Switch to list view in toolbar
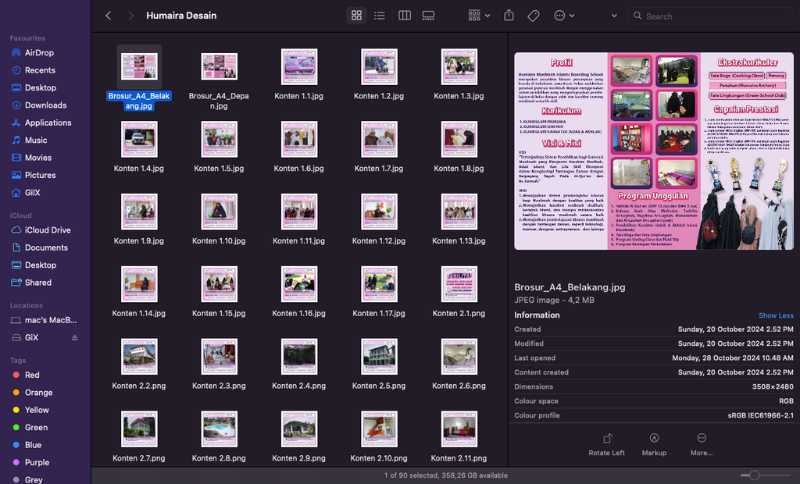 click(380, 16)
